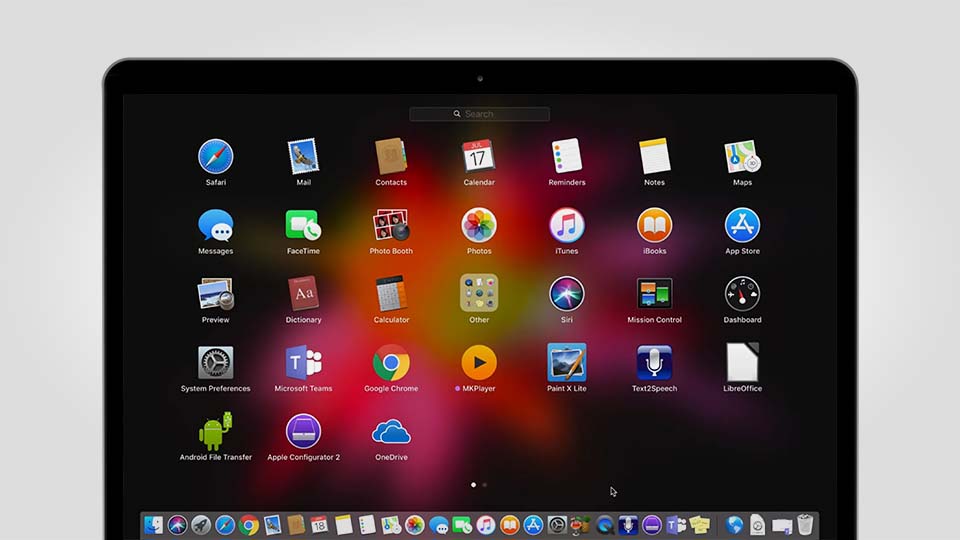Open App Store from the Dock

coord(533,525)
